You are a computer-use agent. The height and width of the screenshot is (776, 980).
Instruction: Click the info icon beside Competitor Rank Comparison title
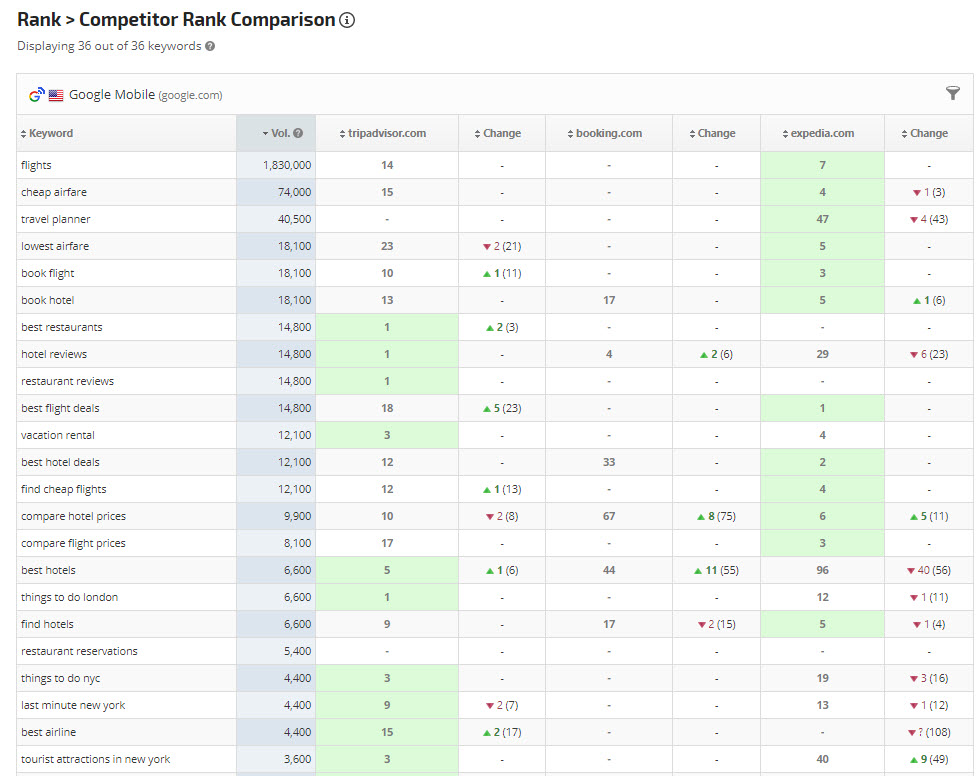(347, 20)
